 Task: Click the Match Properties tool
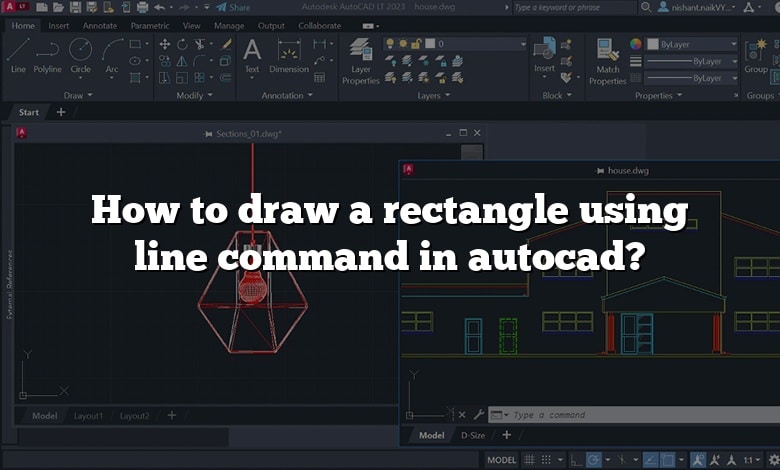(x=607, y=60)
